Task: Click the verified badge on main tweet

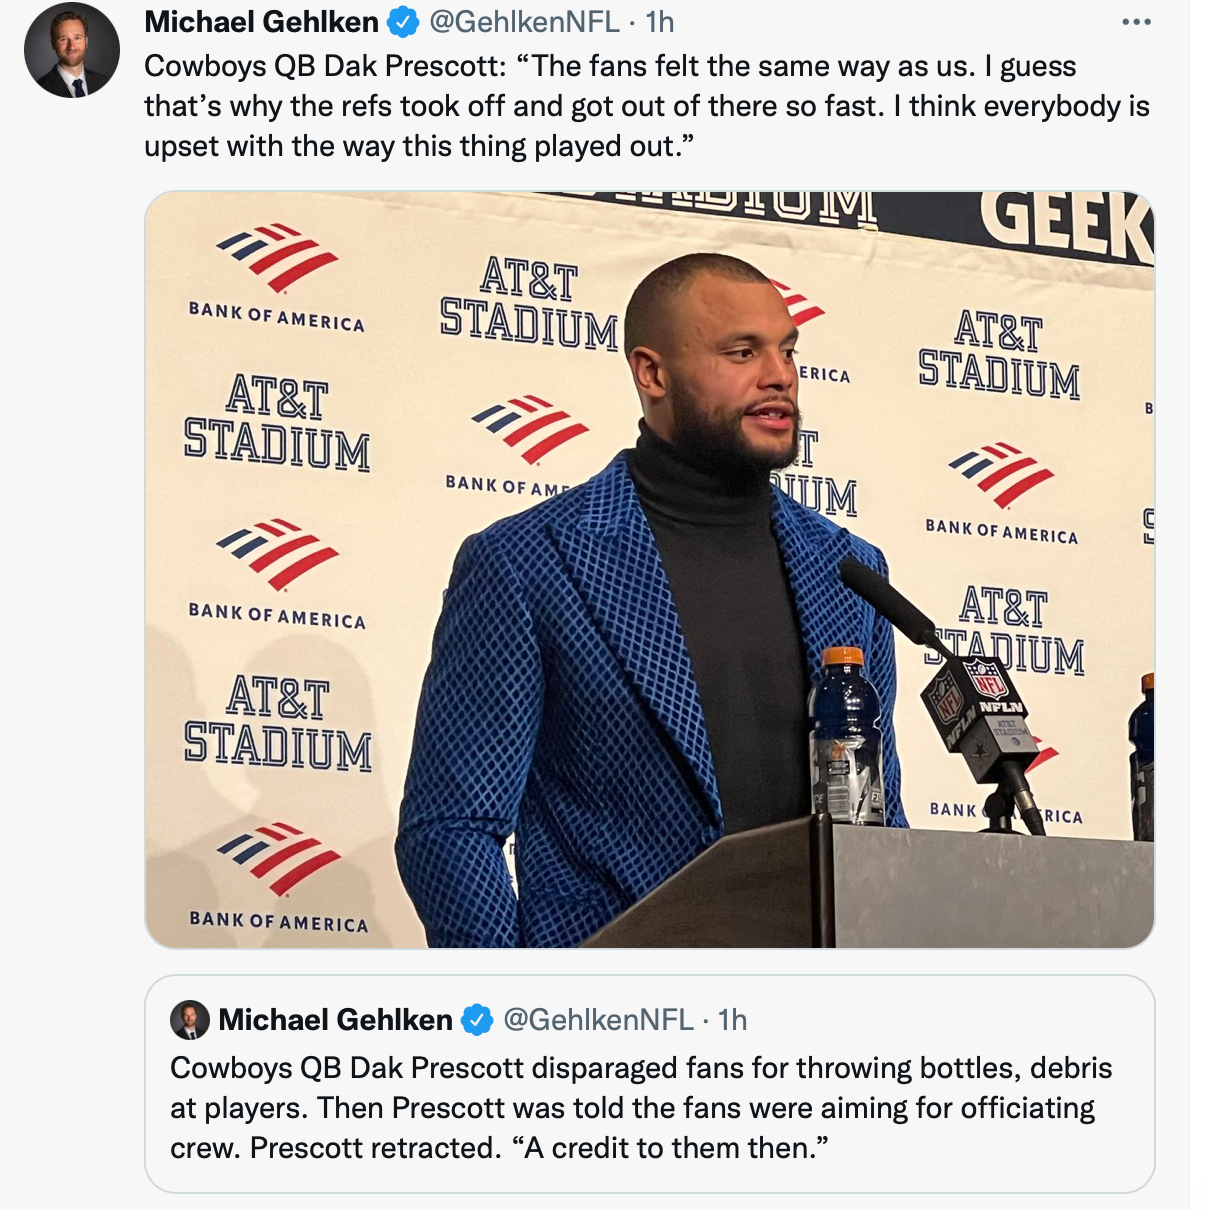Action: pos(403,21)
